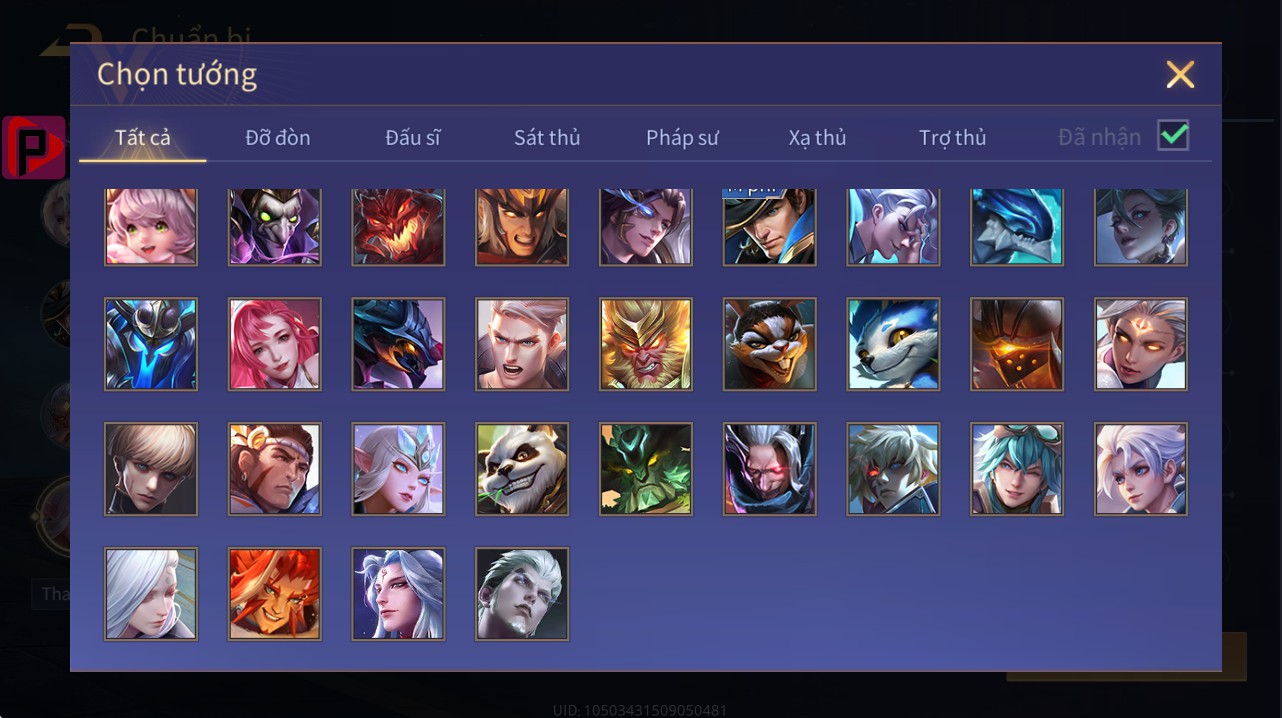Pick the pink-haired little girl hero
Viewport: 1282px width, 718px height.
[151, 227]
